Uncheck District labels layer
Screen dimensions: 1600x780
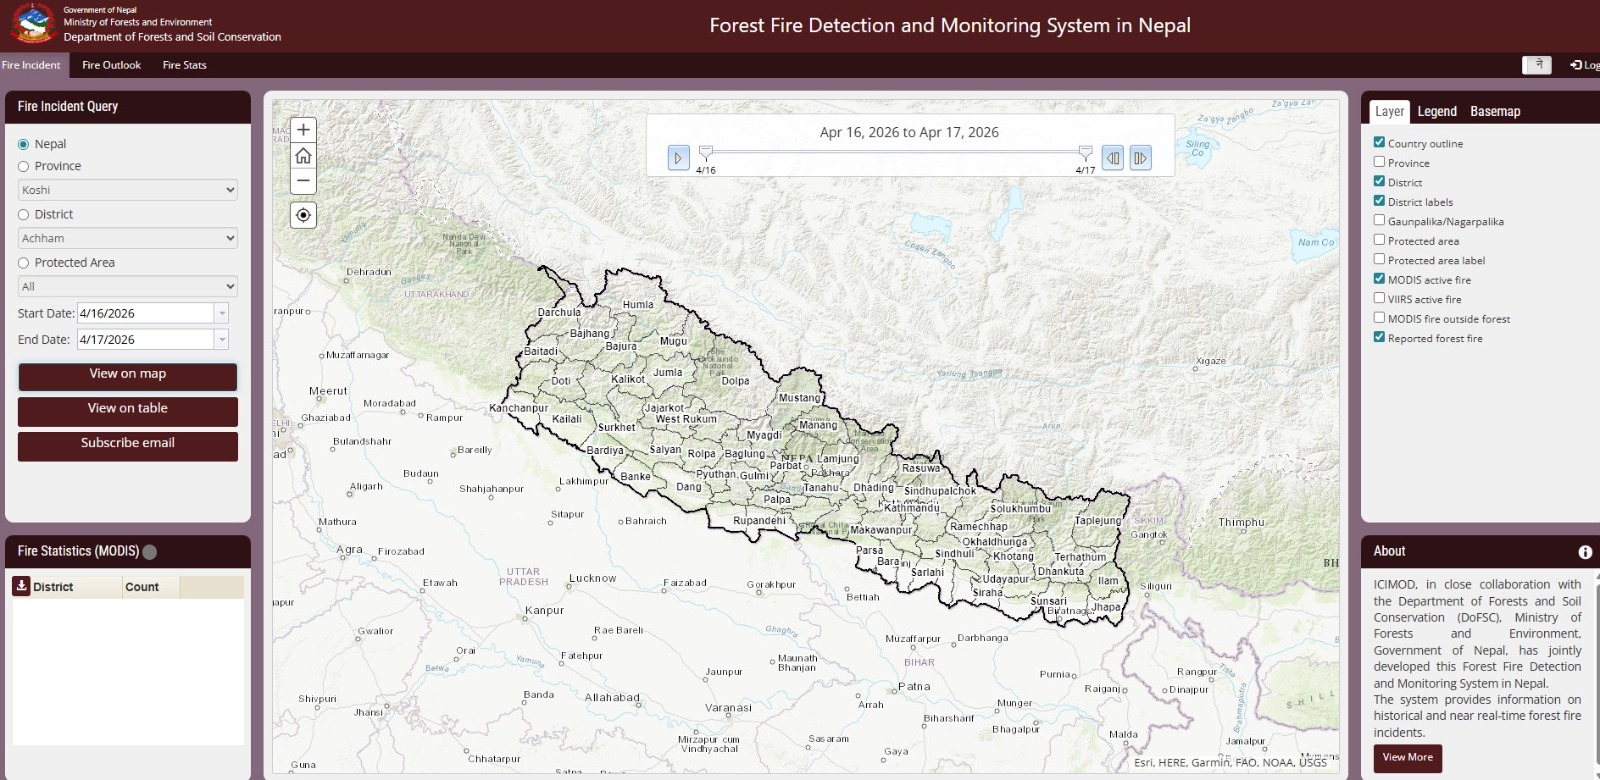tap(1379, 201)
